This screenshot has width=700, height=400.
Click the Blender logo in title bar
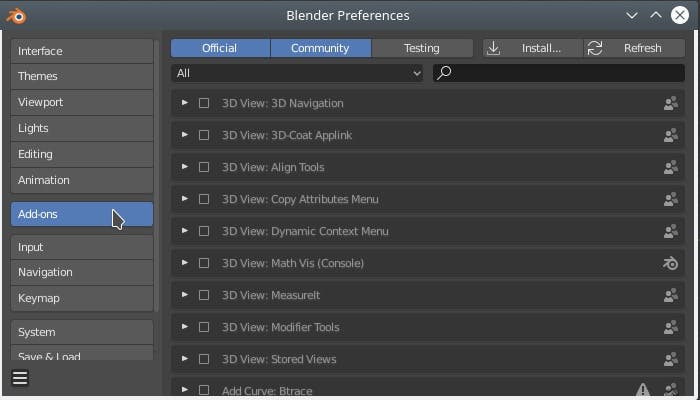click(16, 16)
